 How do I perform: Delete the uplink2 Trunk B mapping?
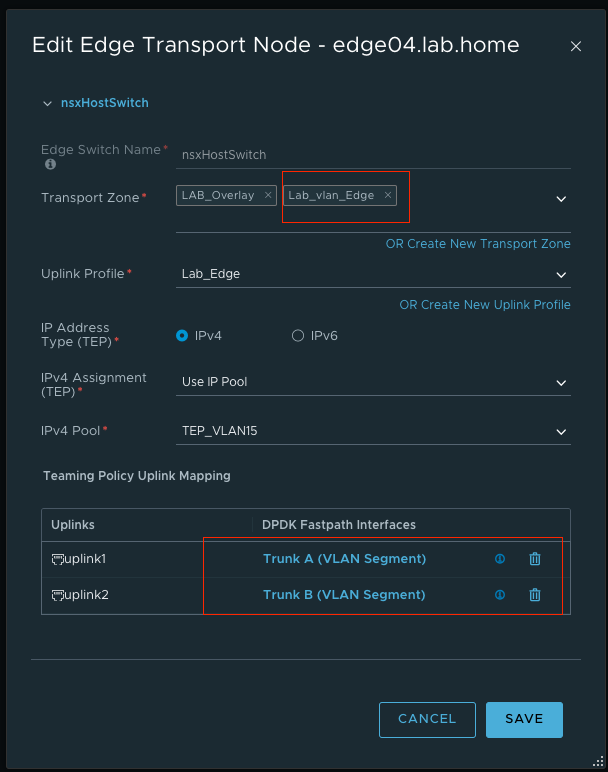point(535,595)
